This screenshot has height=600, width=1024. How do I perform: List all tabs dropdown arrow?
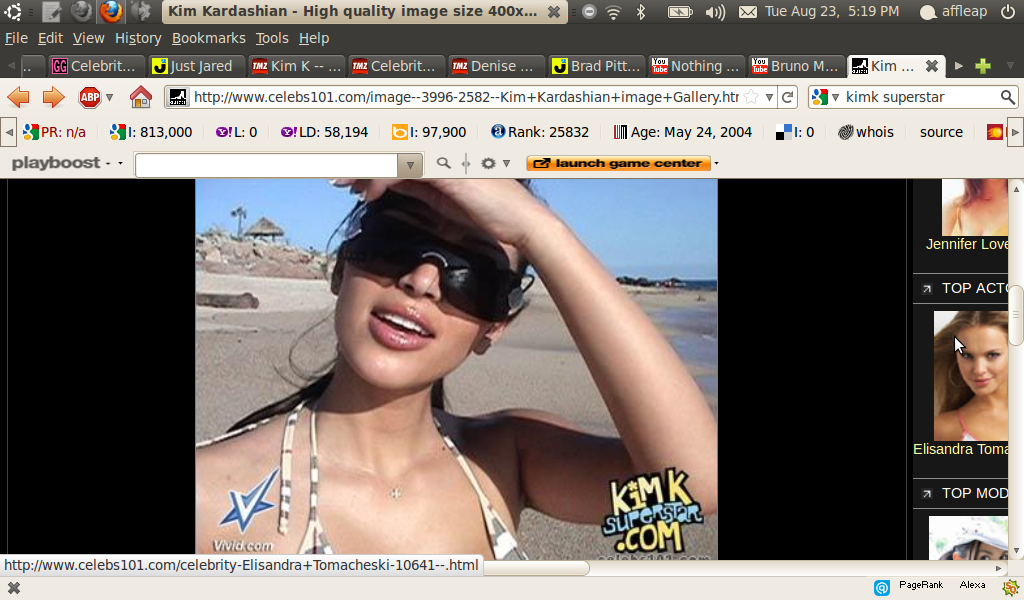(x=1010, y=66)
